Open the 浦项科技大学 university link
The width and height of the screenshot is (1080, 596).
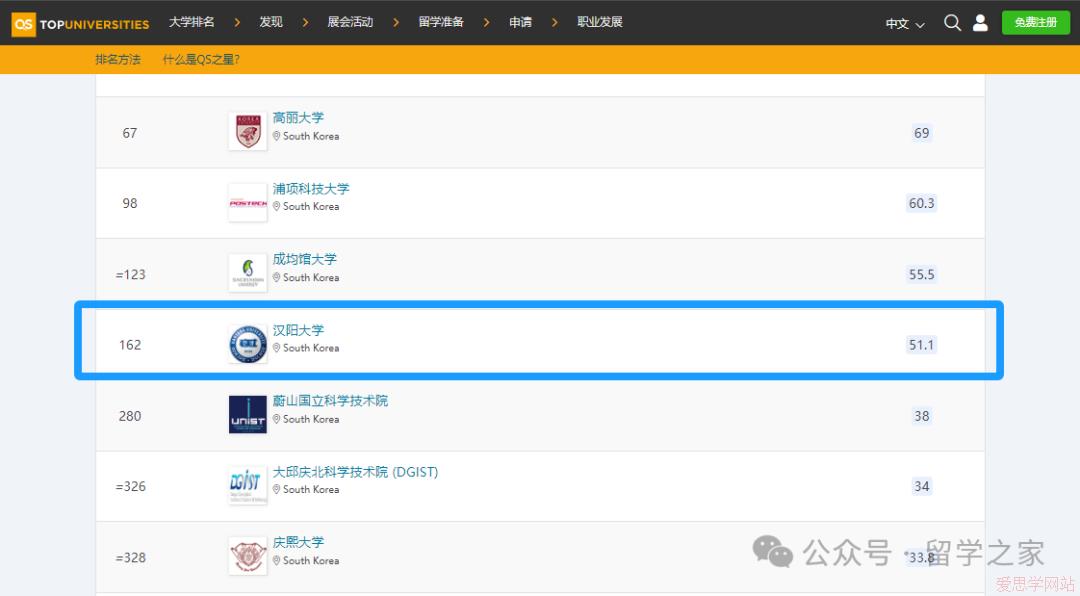[311, 188]
